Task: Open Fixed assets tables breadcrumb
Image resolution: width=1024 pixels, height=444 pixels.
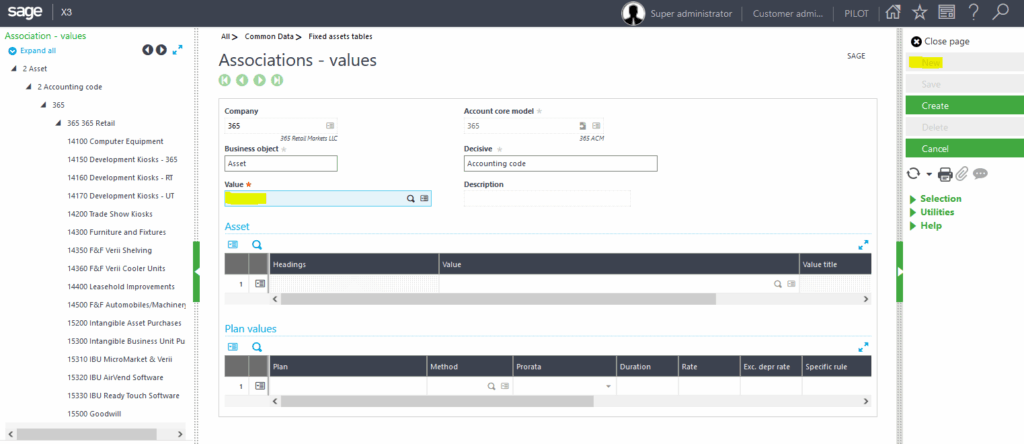Action: tap(342, 36)
